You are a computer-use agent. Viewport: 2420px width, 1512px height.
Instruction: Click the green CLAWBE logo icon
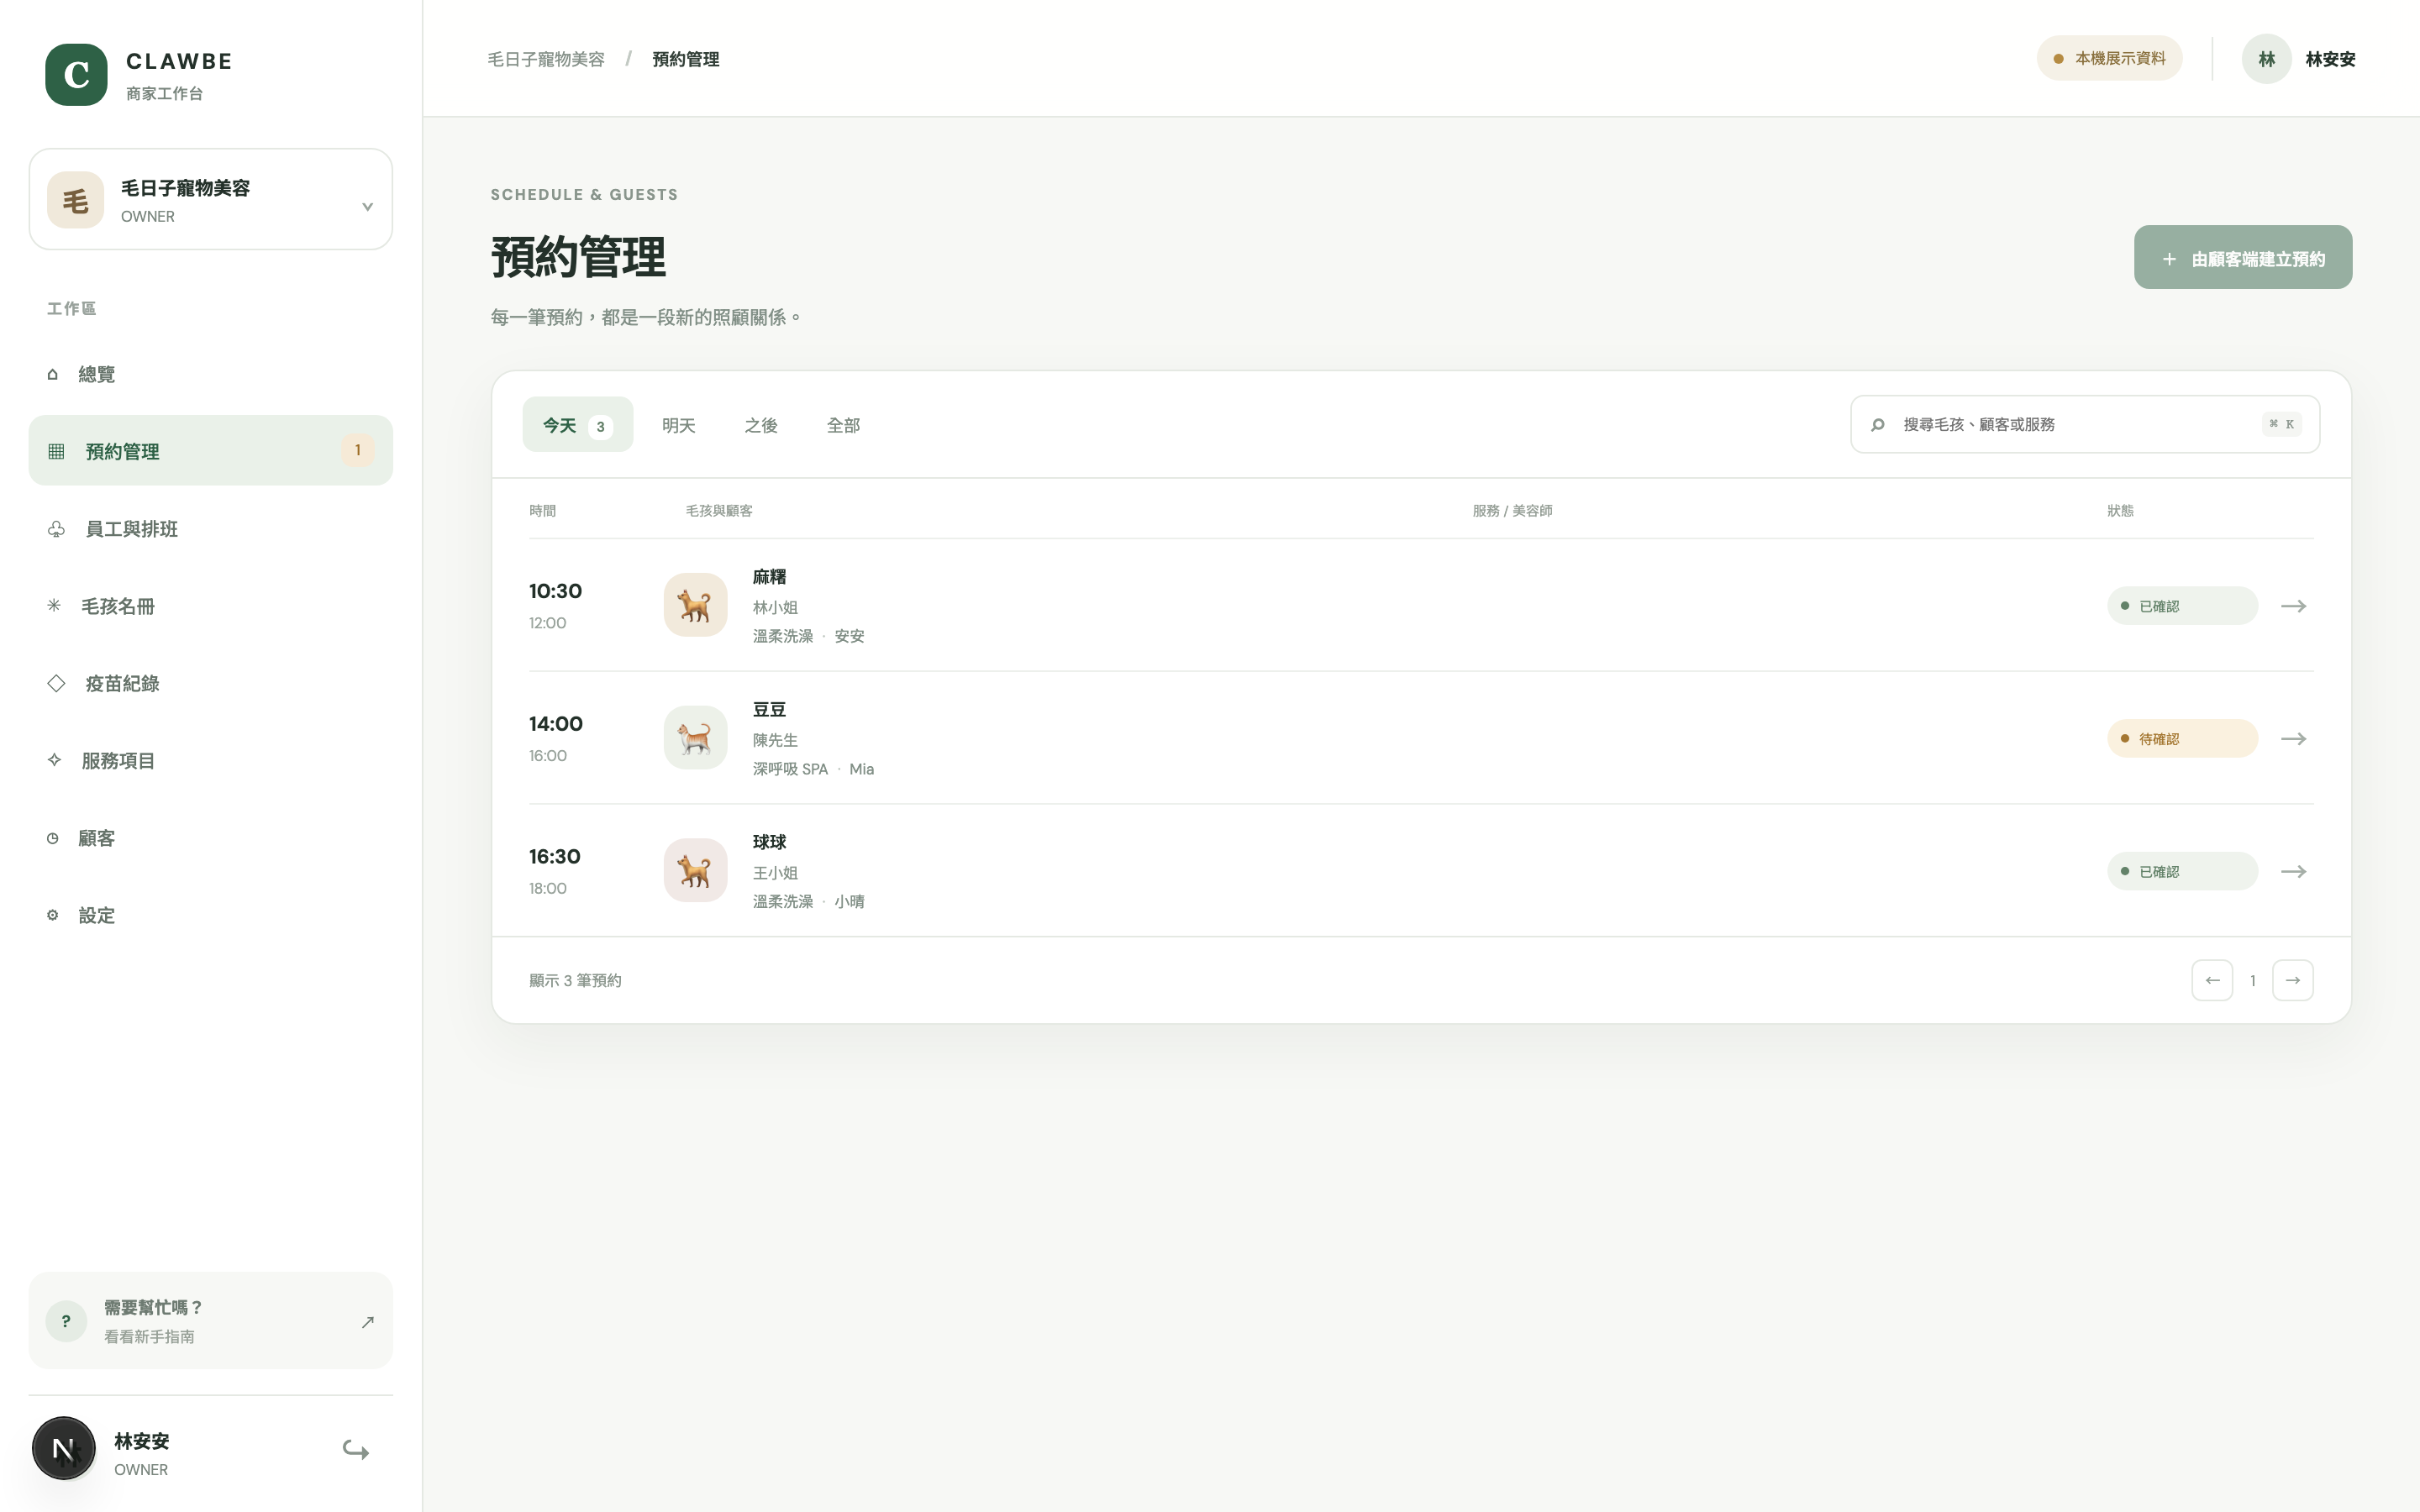point(76,74)
